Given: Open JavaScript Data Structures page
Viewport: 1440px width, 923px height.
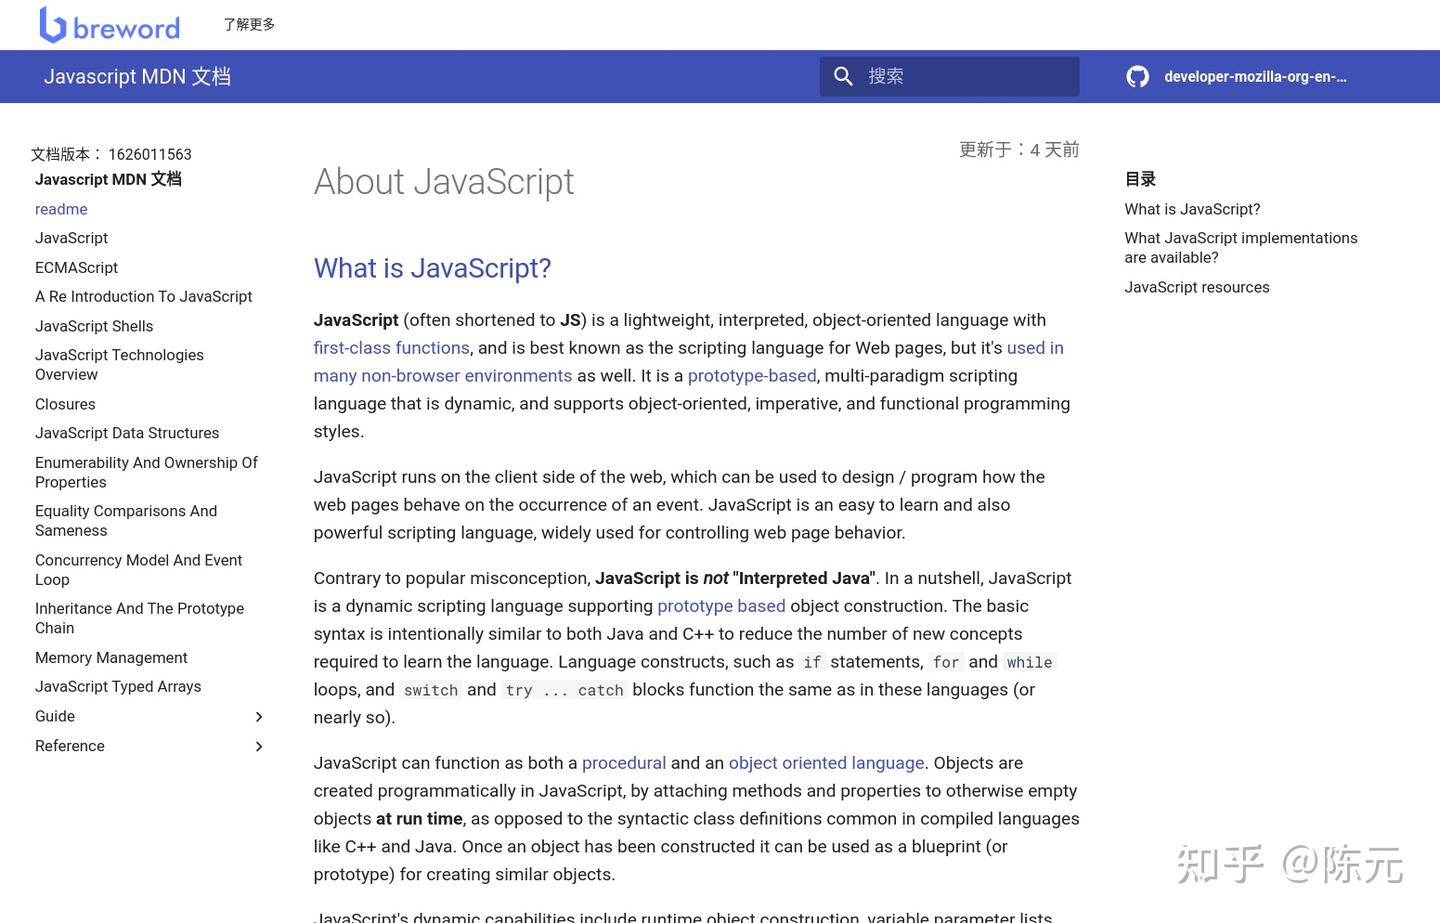Looking at the screenshot, I should pos(127,433).
